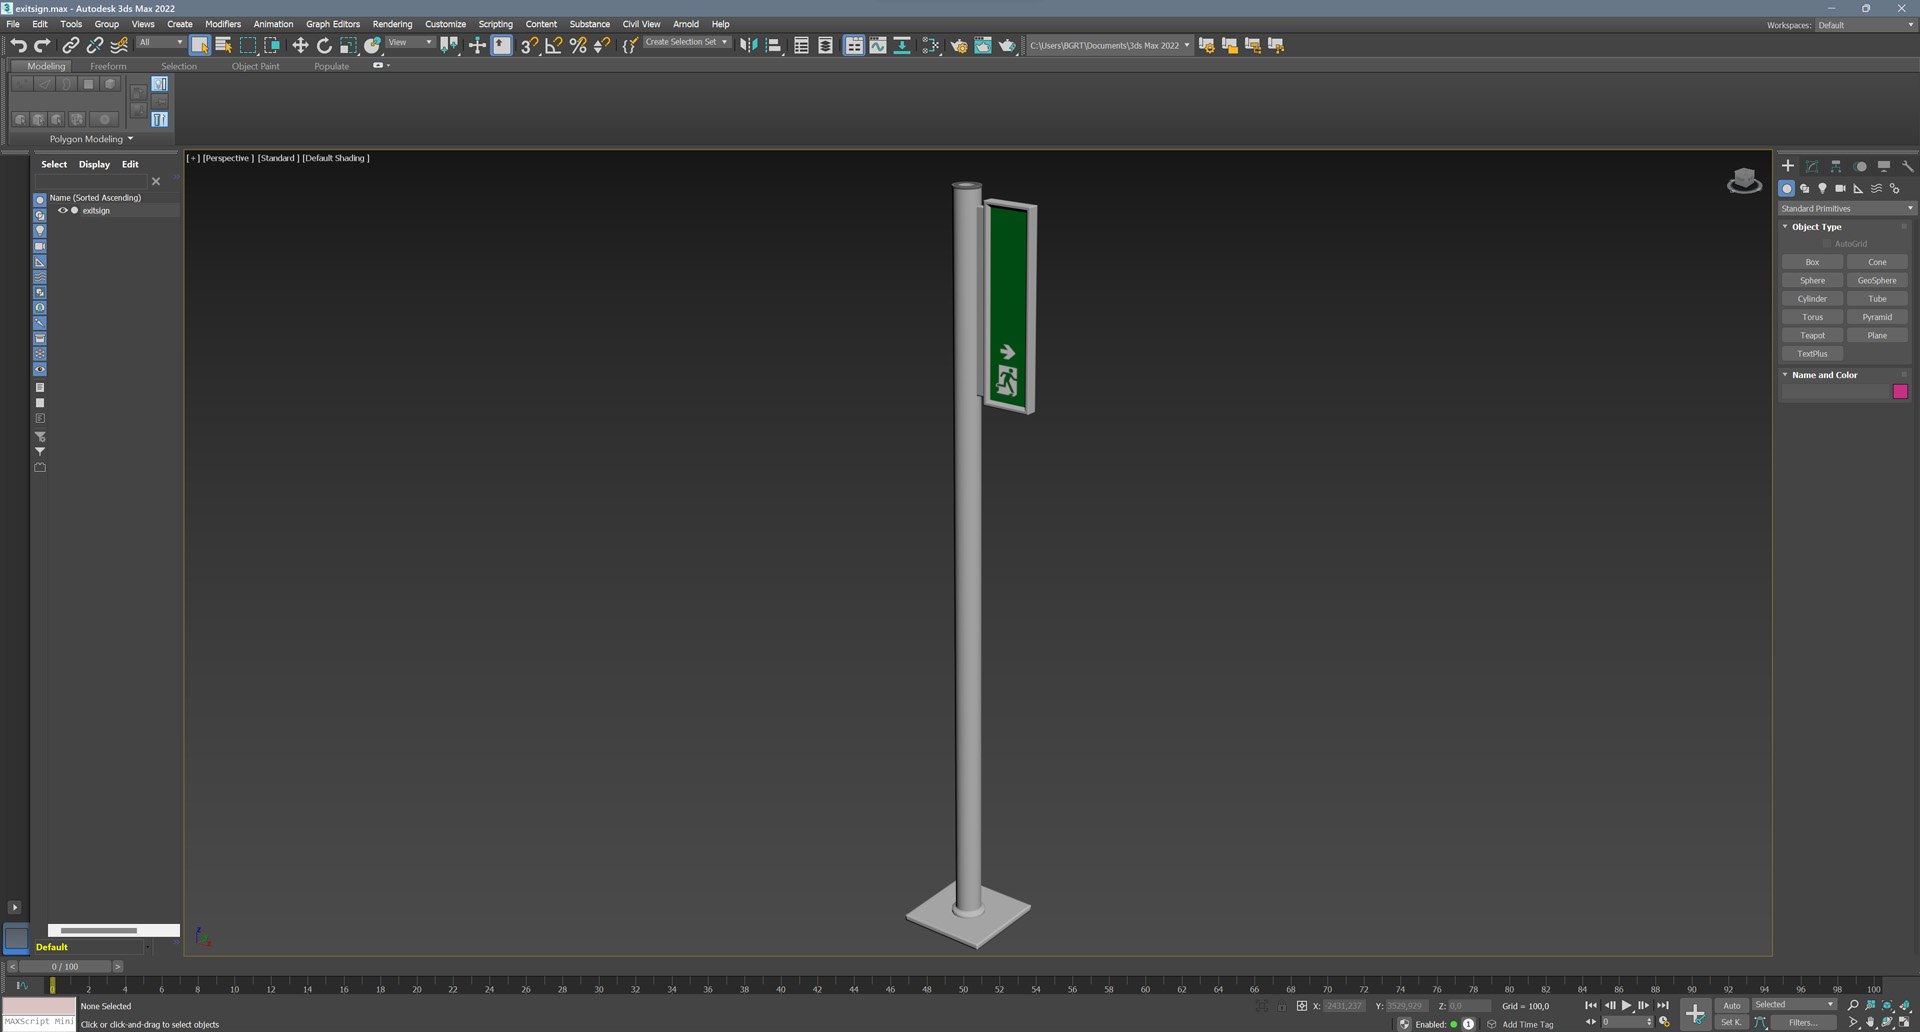Open Standard Primitives dropdown
The image size is (1920, 1032).
click(x=1846, y=208)
